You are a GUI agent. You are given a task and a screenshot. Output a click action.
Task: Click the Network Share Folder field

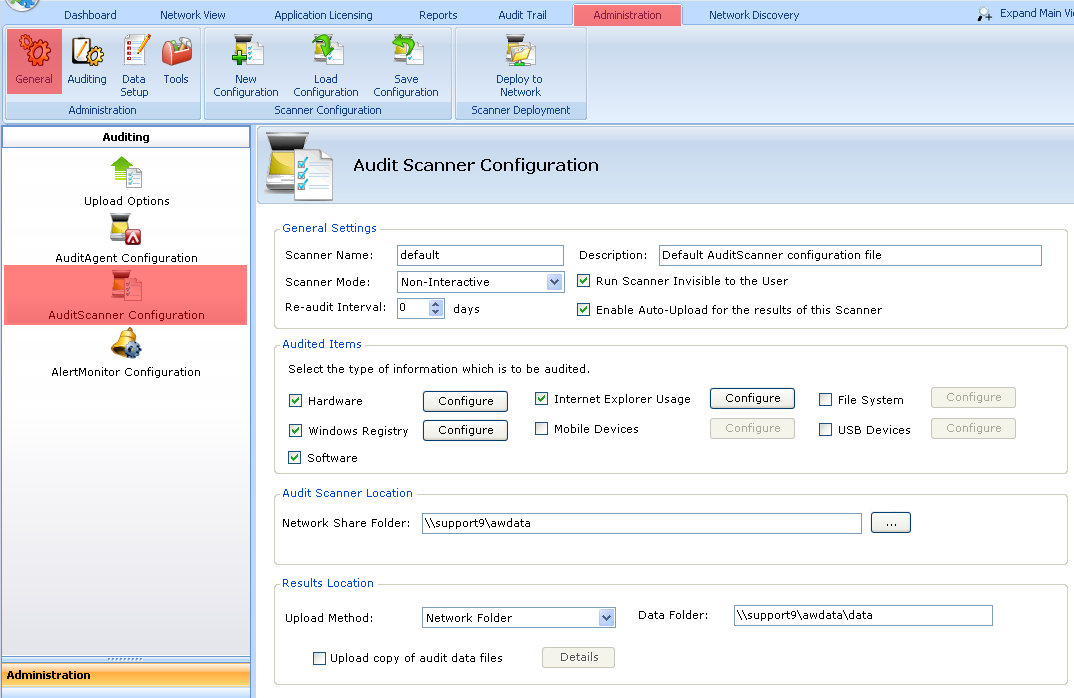(642, 523)
